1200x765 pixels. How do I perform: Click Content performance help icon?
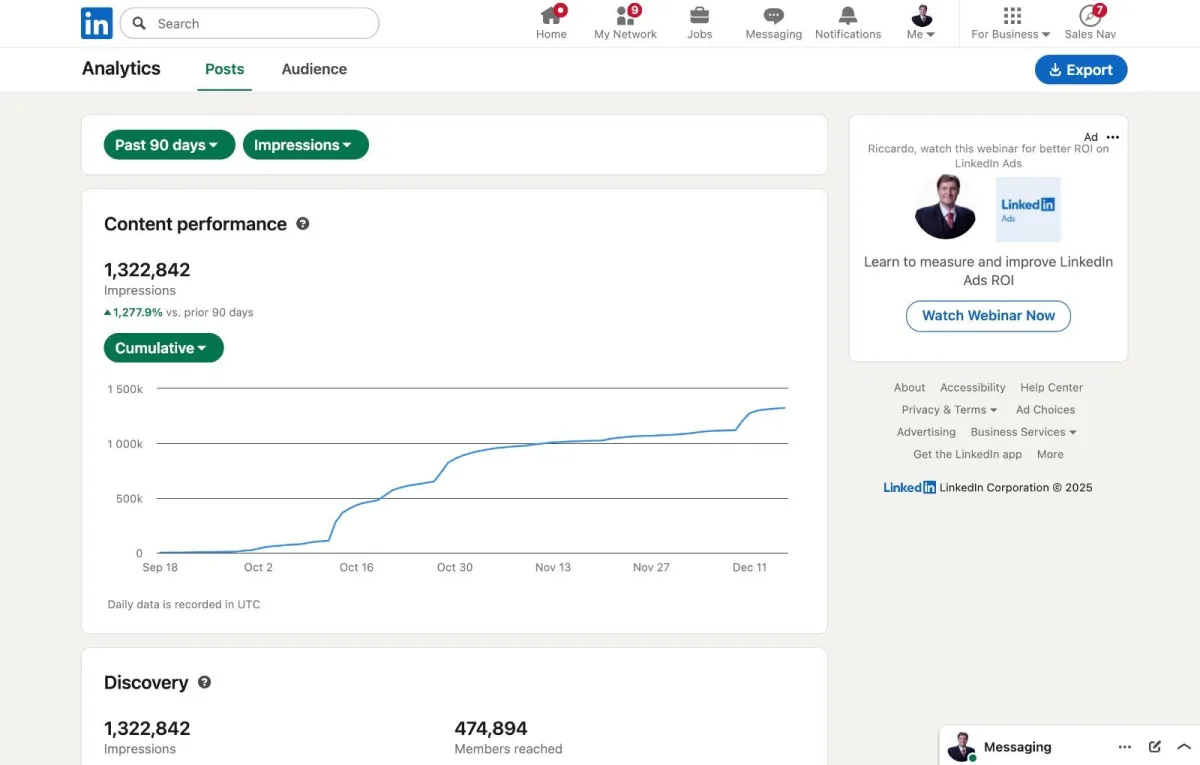click(x=303, y=224)
